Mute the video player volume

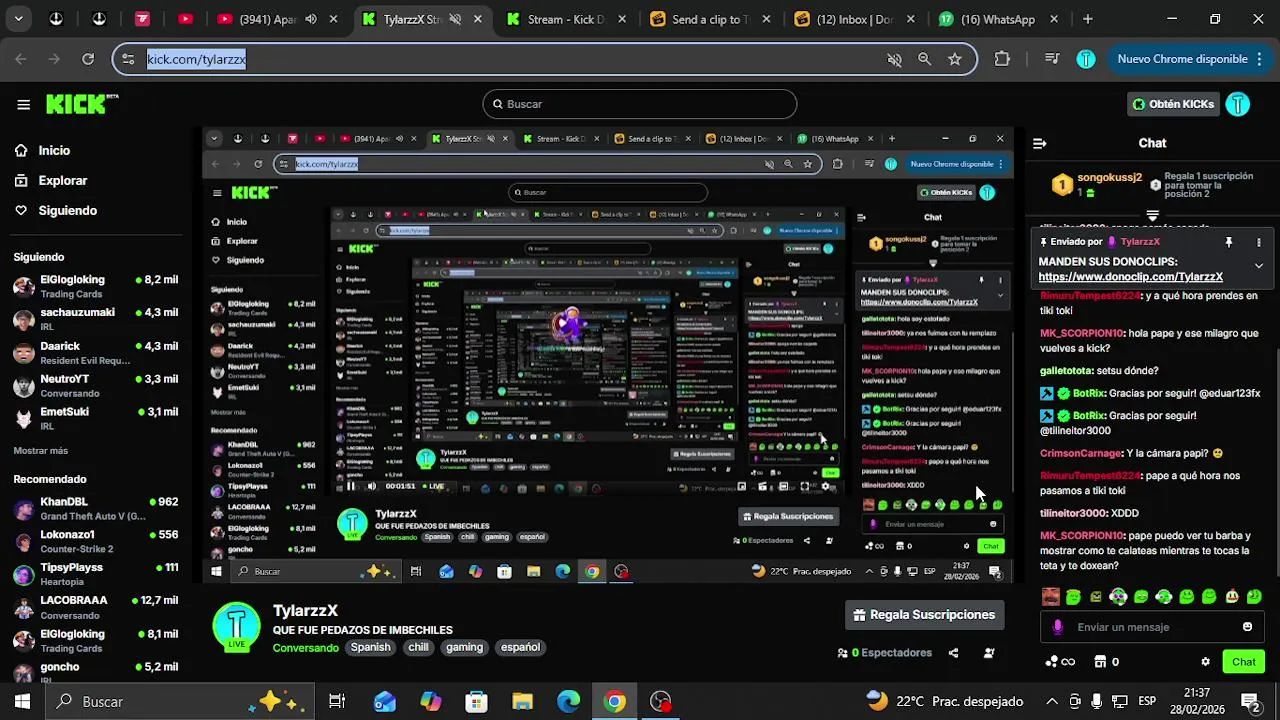(372, 486)
